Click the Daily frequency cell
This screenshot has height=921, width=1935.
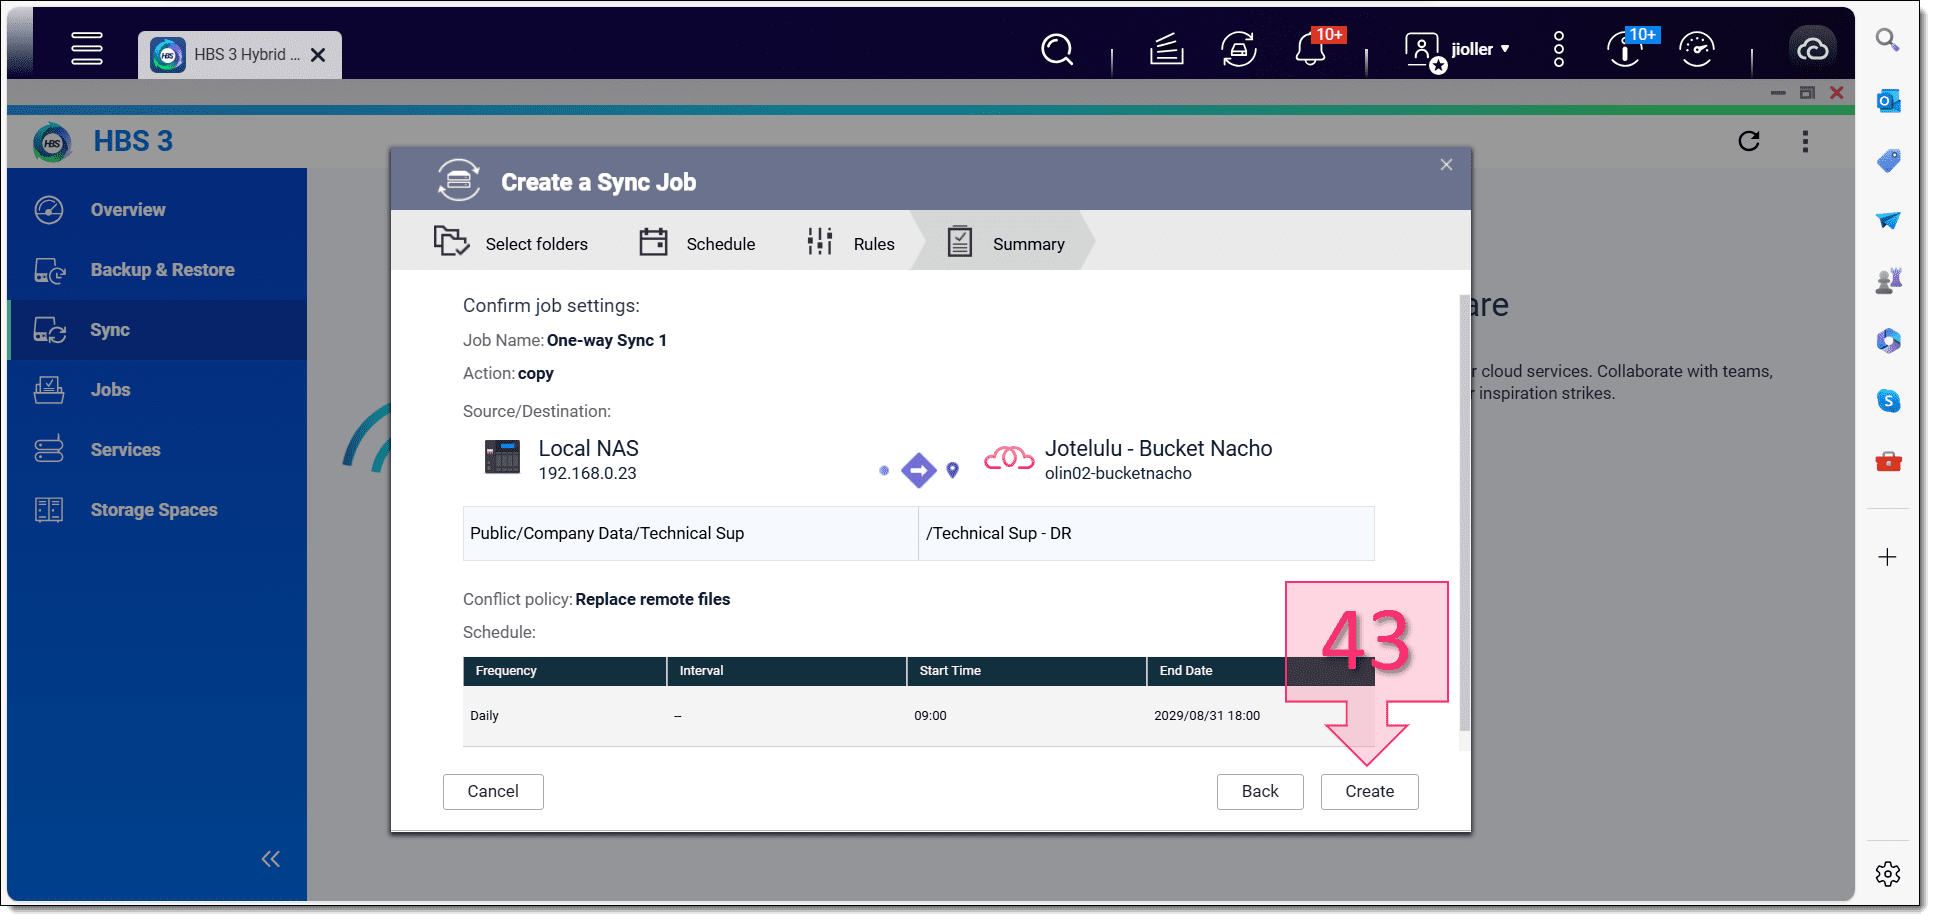tap(484, 716)
